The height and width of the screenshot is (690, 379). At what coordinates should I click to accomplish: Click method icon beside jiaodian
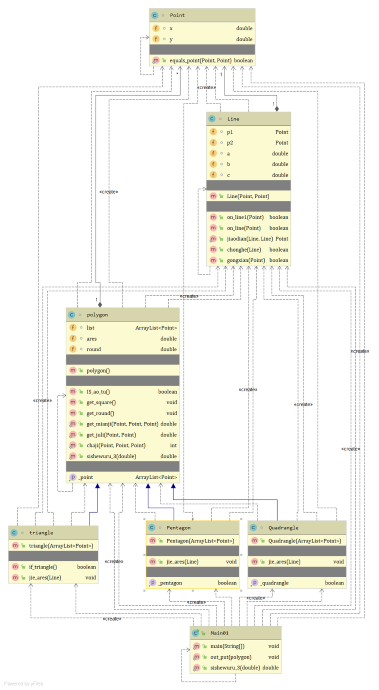(x=213, y=239)
